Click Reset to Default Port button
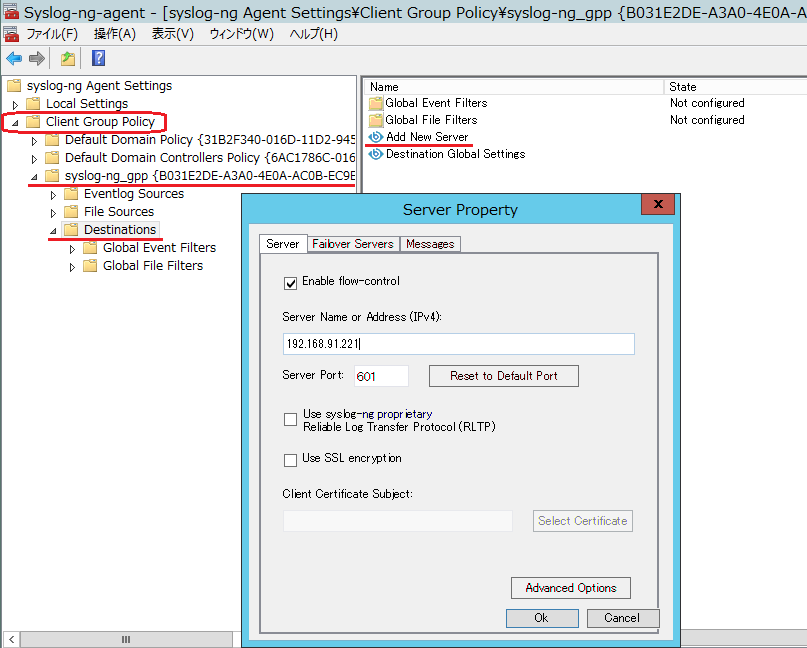 tap(504, 376)
